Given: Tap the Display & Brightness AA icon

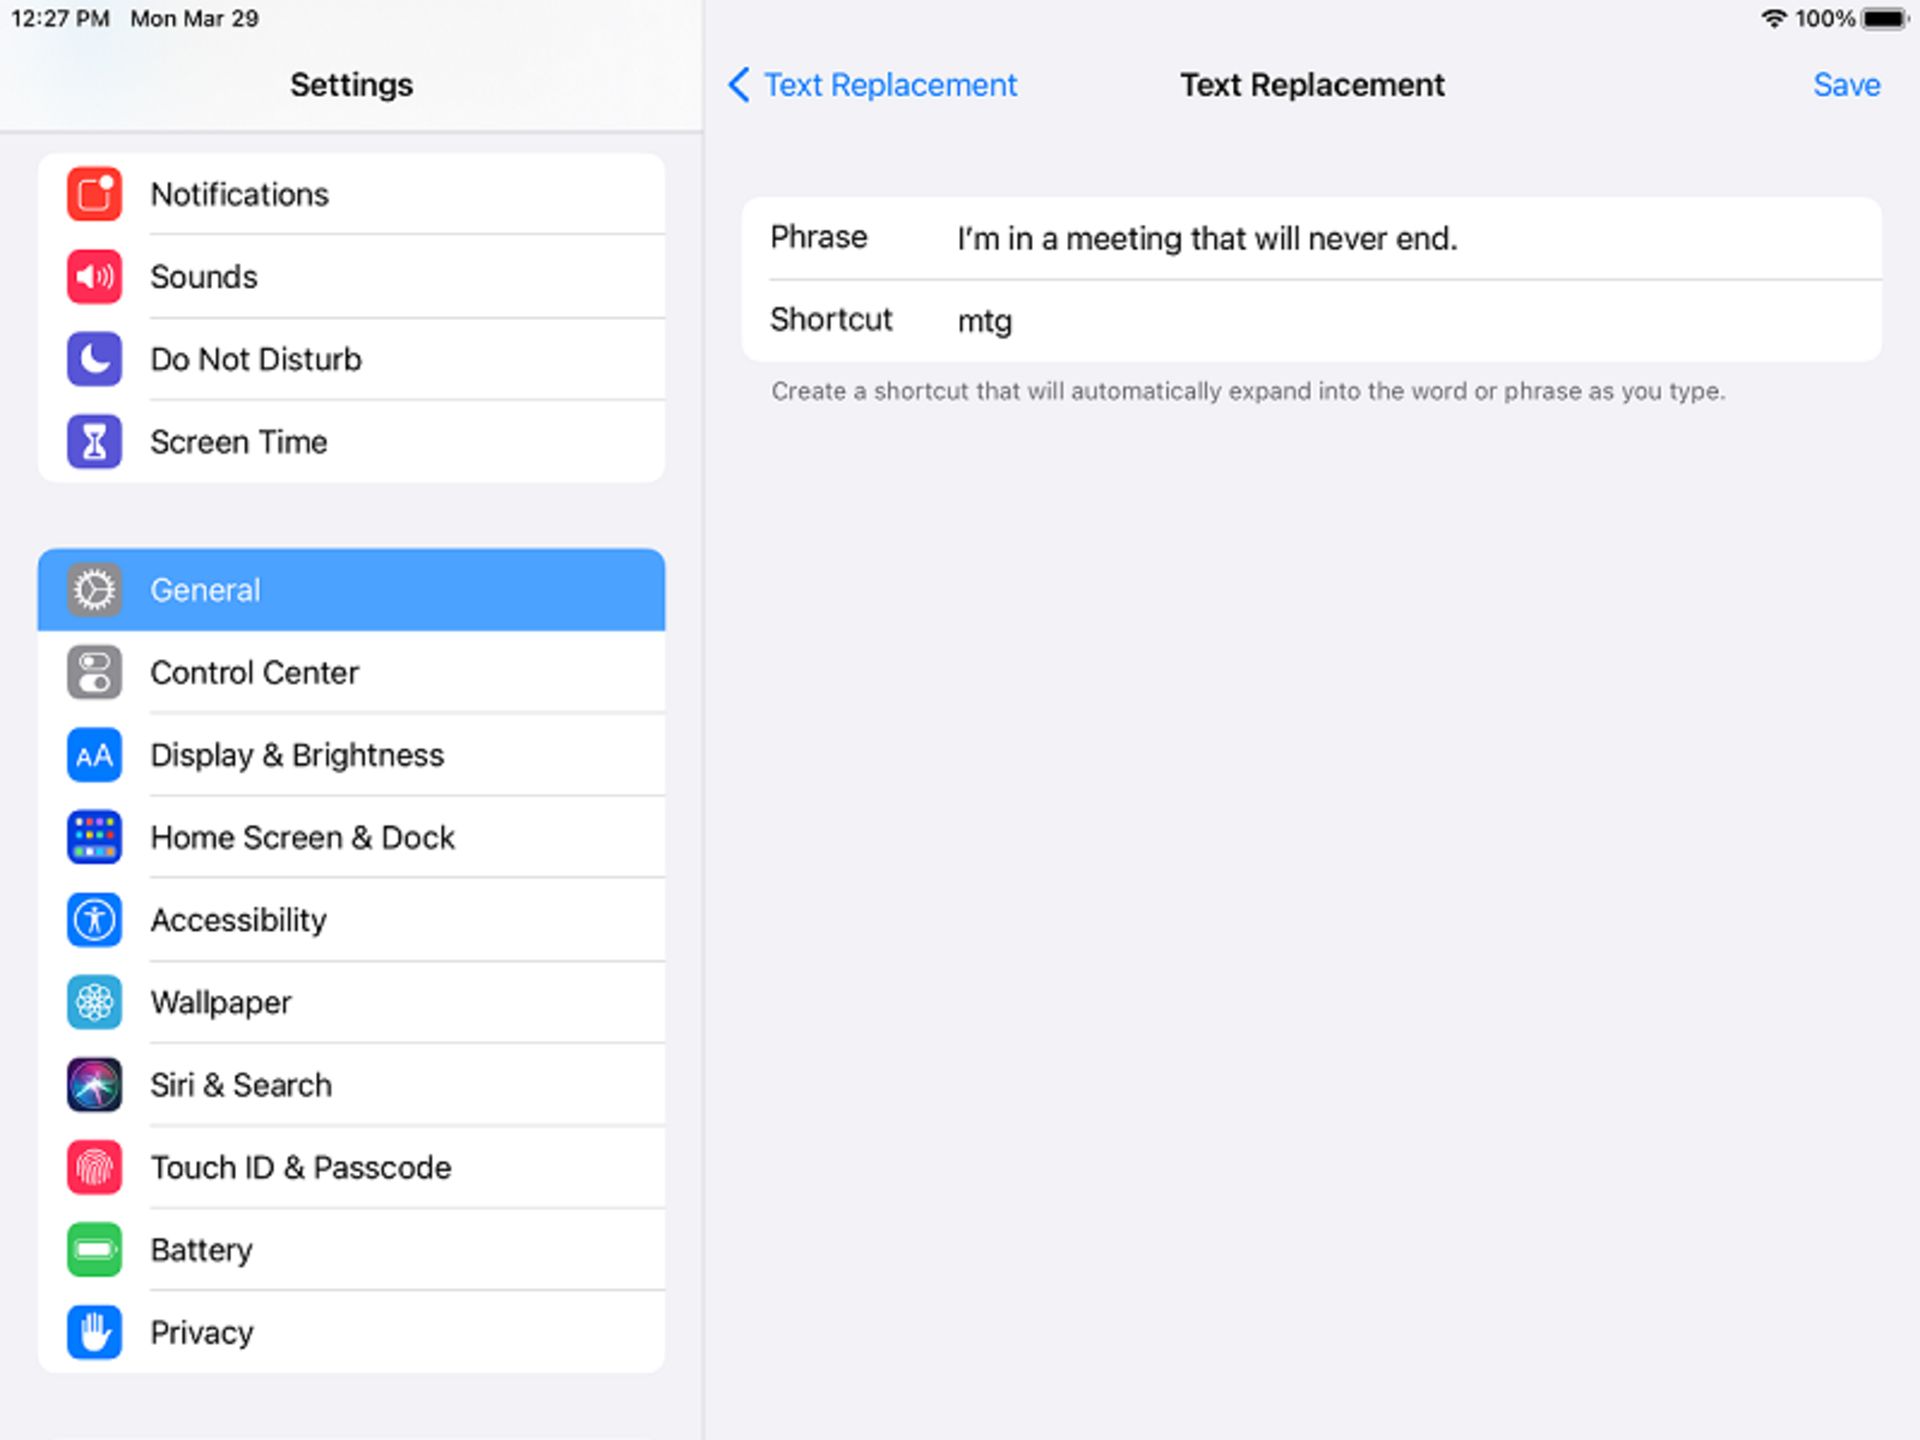Looking at the screenshot, I should (x=94, y=755).
